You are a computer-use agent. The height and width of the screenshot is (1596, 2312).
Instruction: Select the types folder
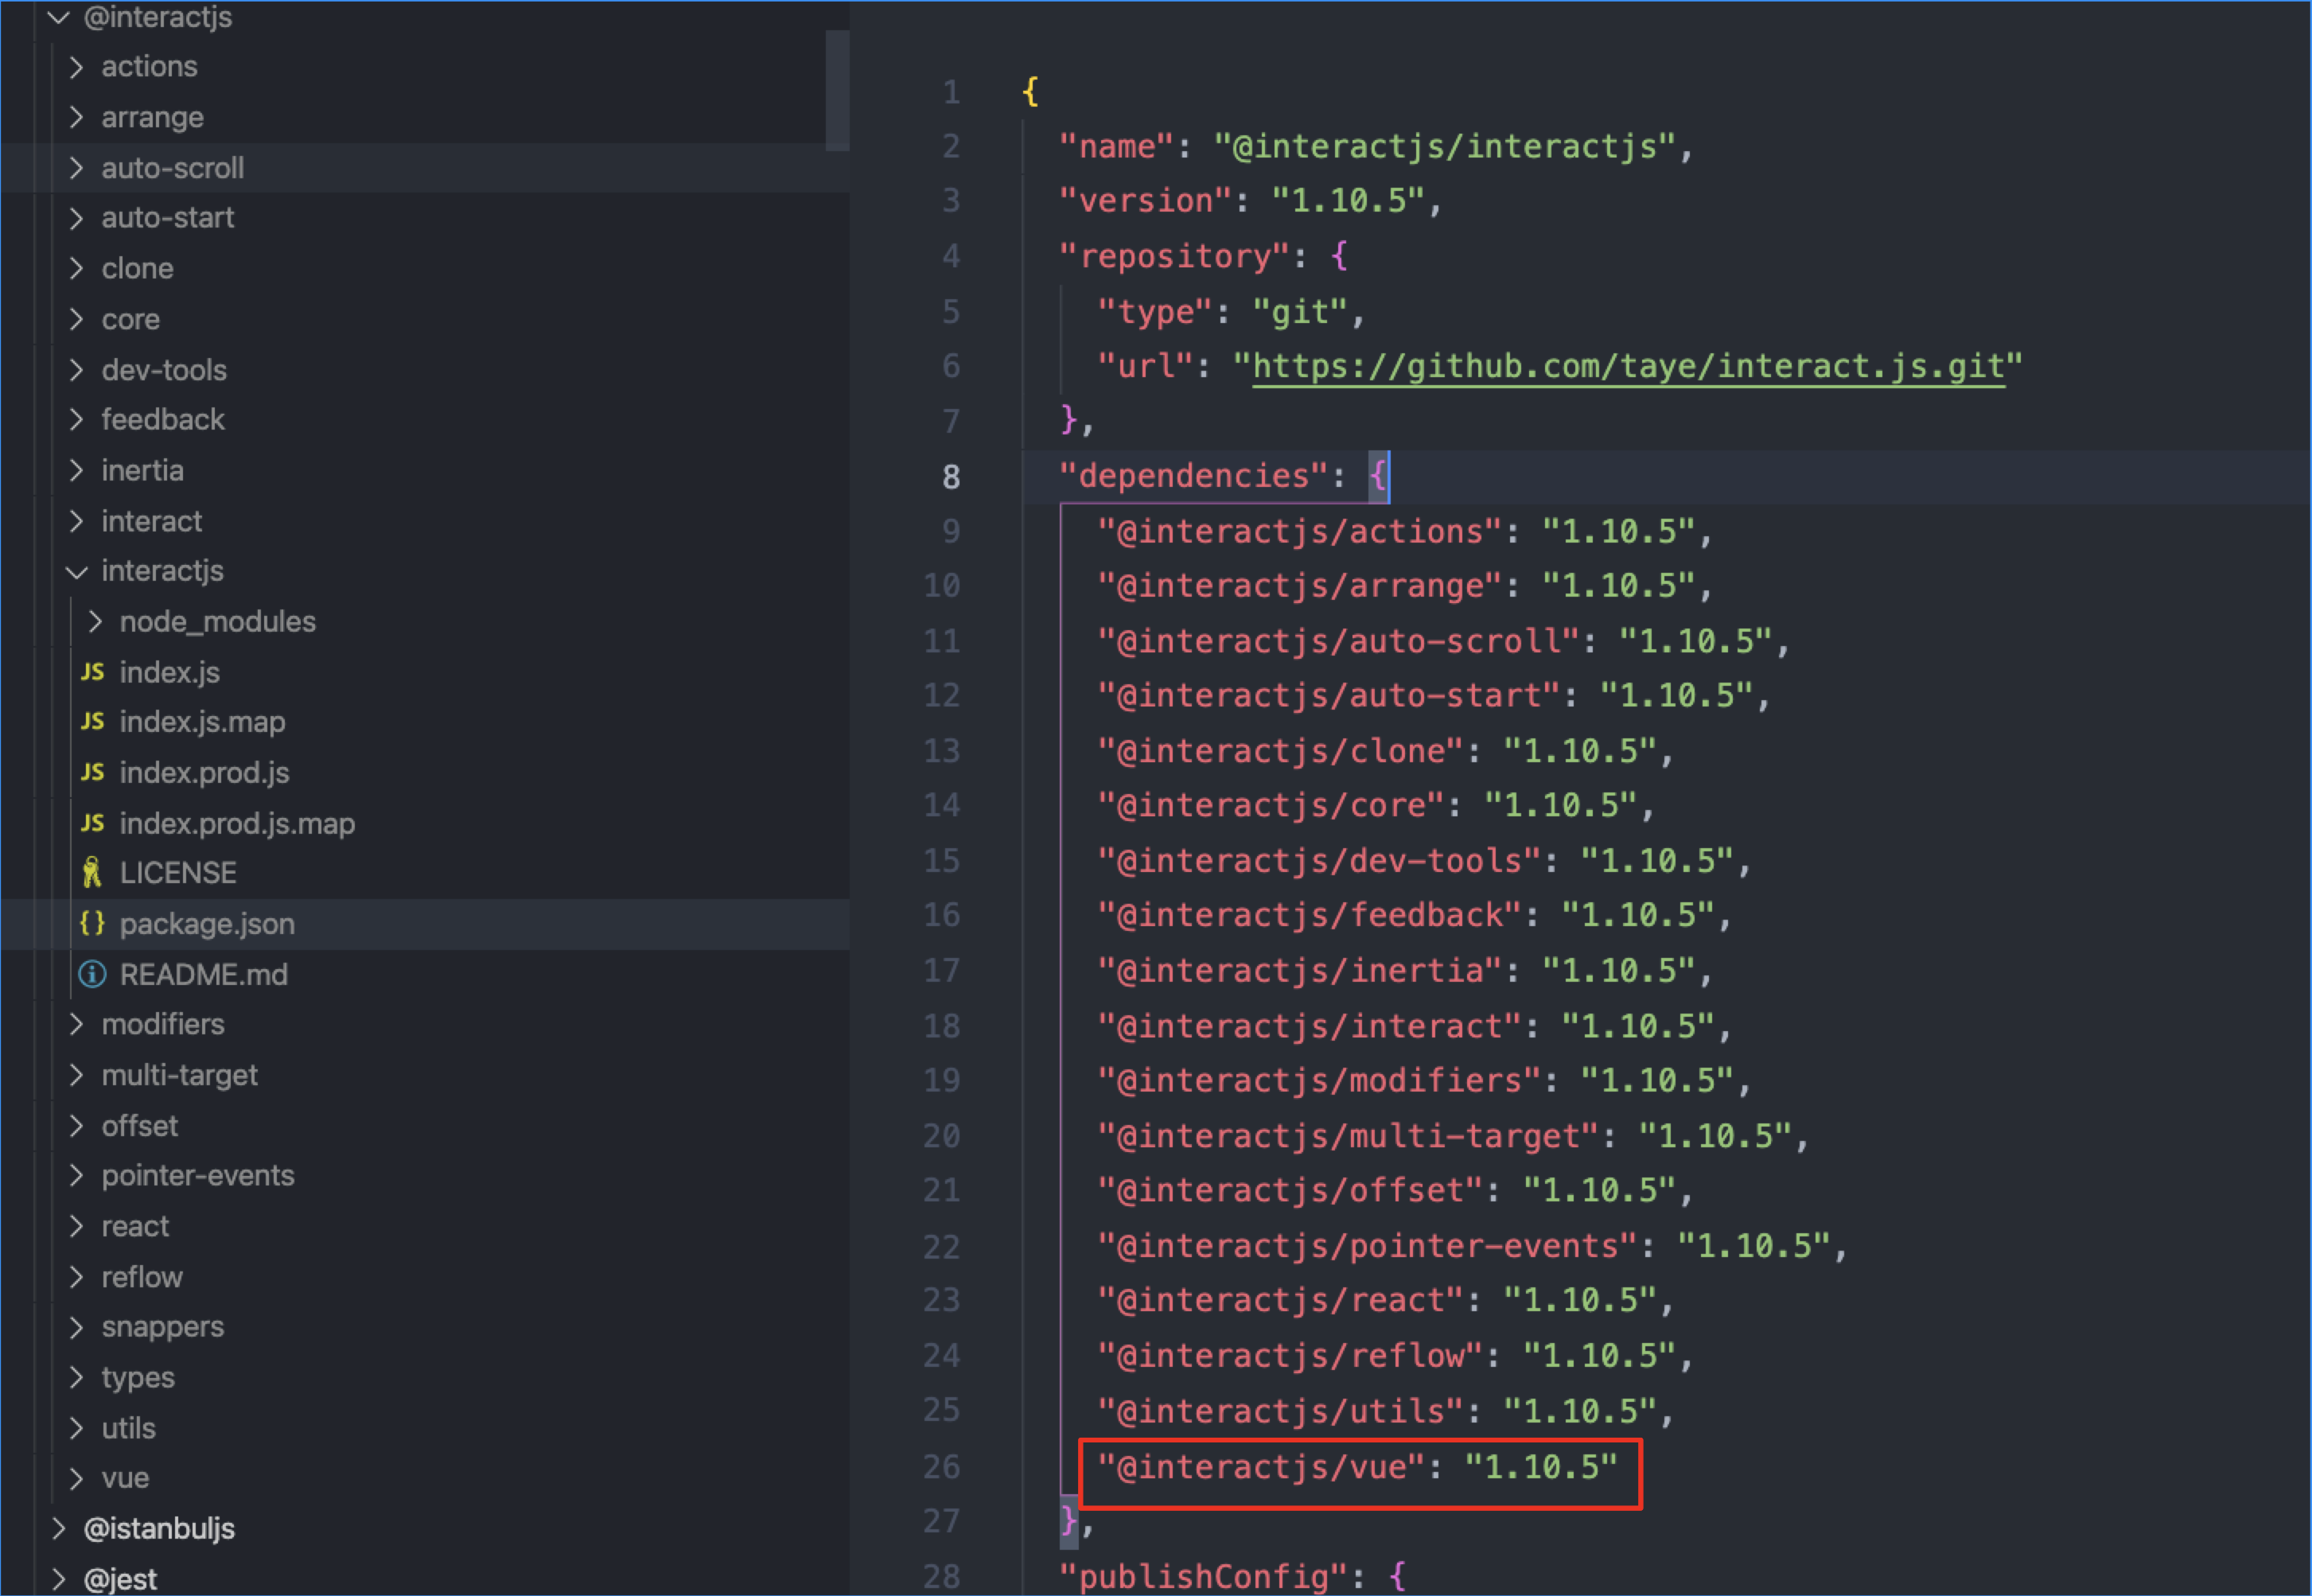(x=138, y=1378)
